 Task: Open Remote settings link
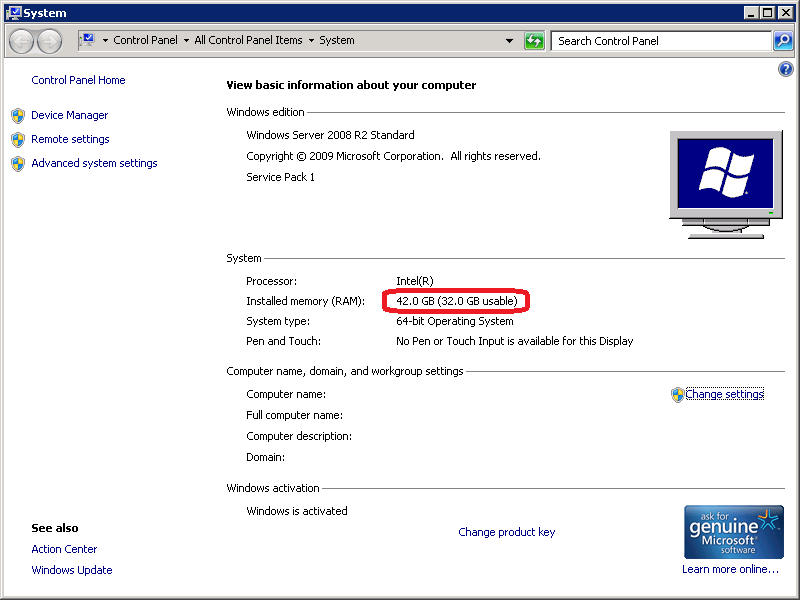(x=70, y=139)
